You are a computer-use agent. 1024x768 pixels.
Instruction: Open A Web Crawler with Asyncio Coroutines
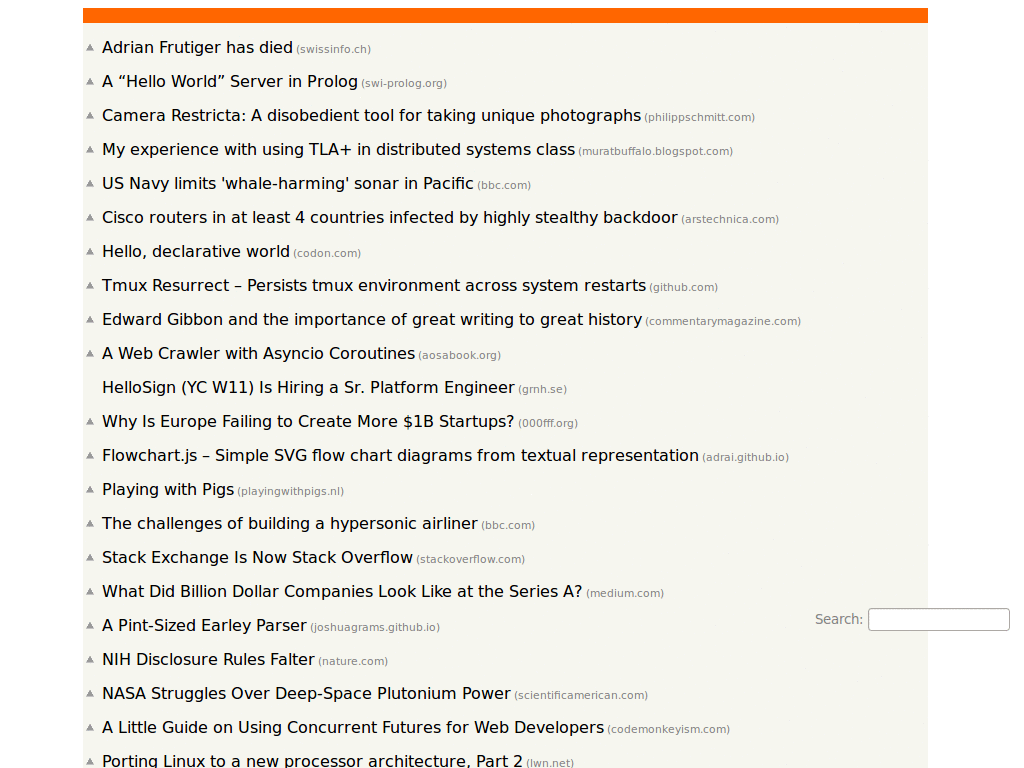(259, 353)
